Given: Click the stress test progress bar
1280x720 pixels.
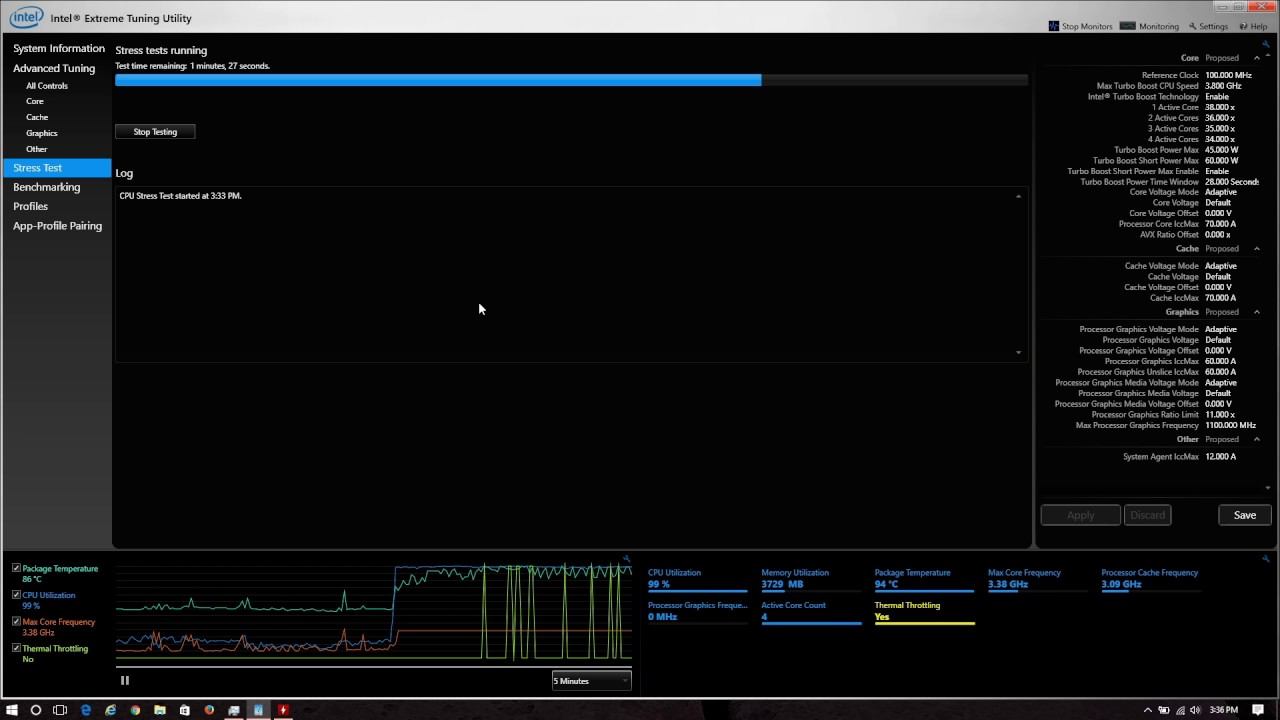Looking at the screenshot, I should click(x=572, y=80).
